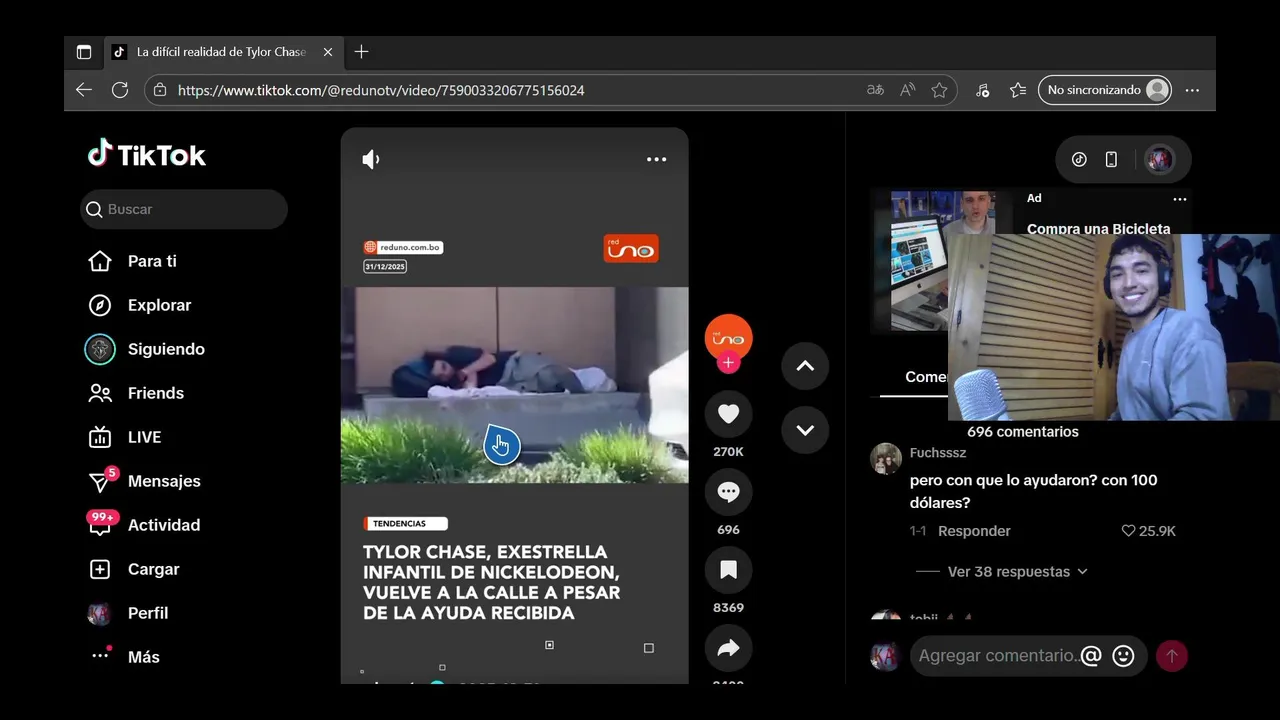Reload the page with the refresh icon
1280x720 pixels.
point(120,90)
